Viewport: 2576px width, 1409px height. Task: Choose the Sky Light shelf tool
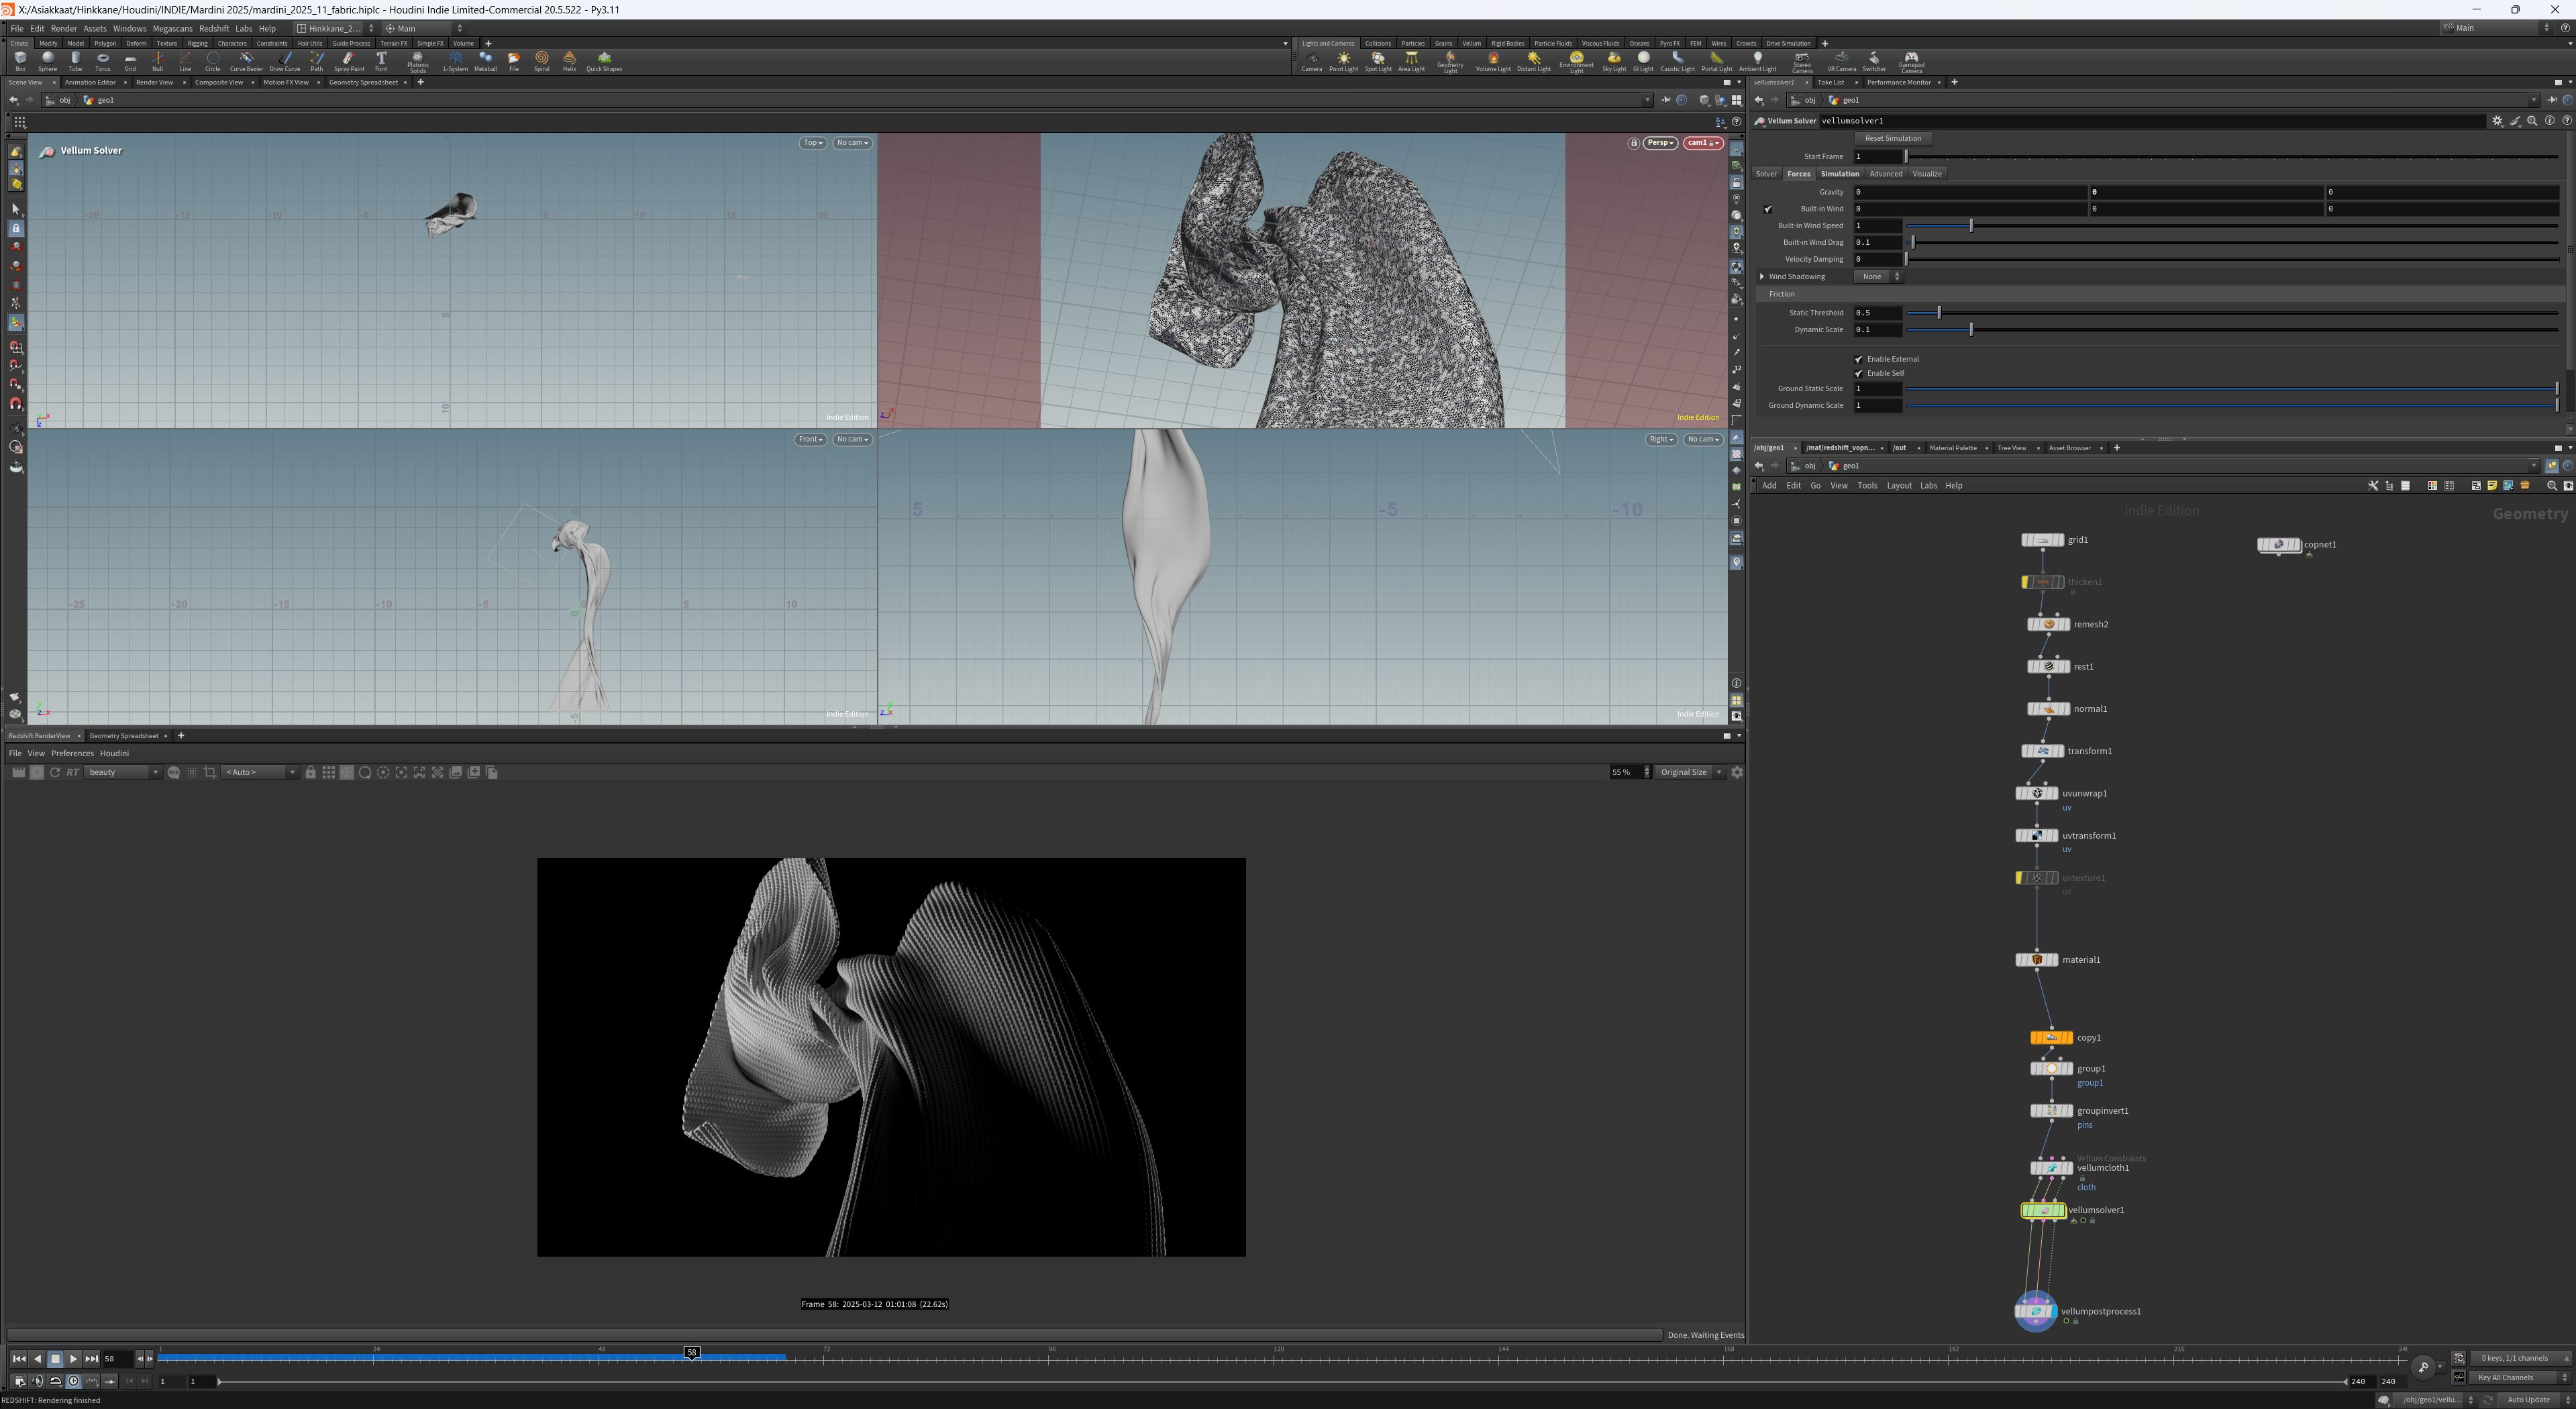point(1614,61)
